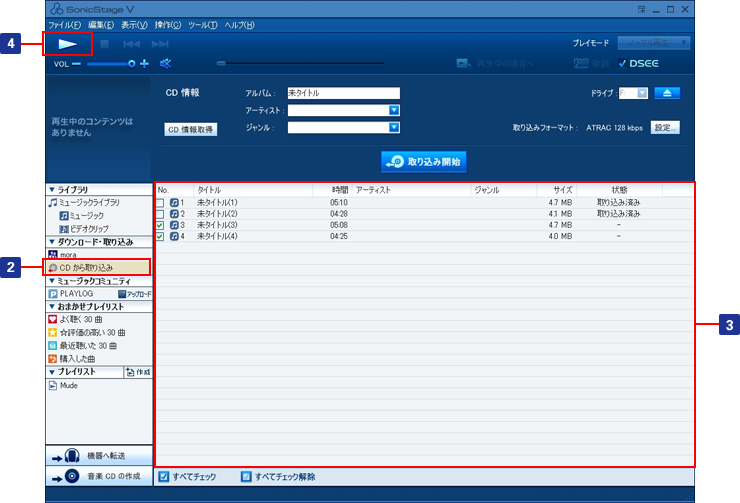This screenshot has width=740, height=503.
Task: Uncheck the box for track 3
Action: pyautogui.click(x=161, y=225)
